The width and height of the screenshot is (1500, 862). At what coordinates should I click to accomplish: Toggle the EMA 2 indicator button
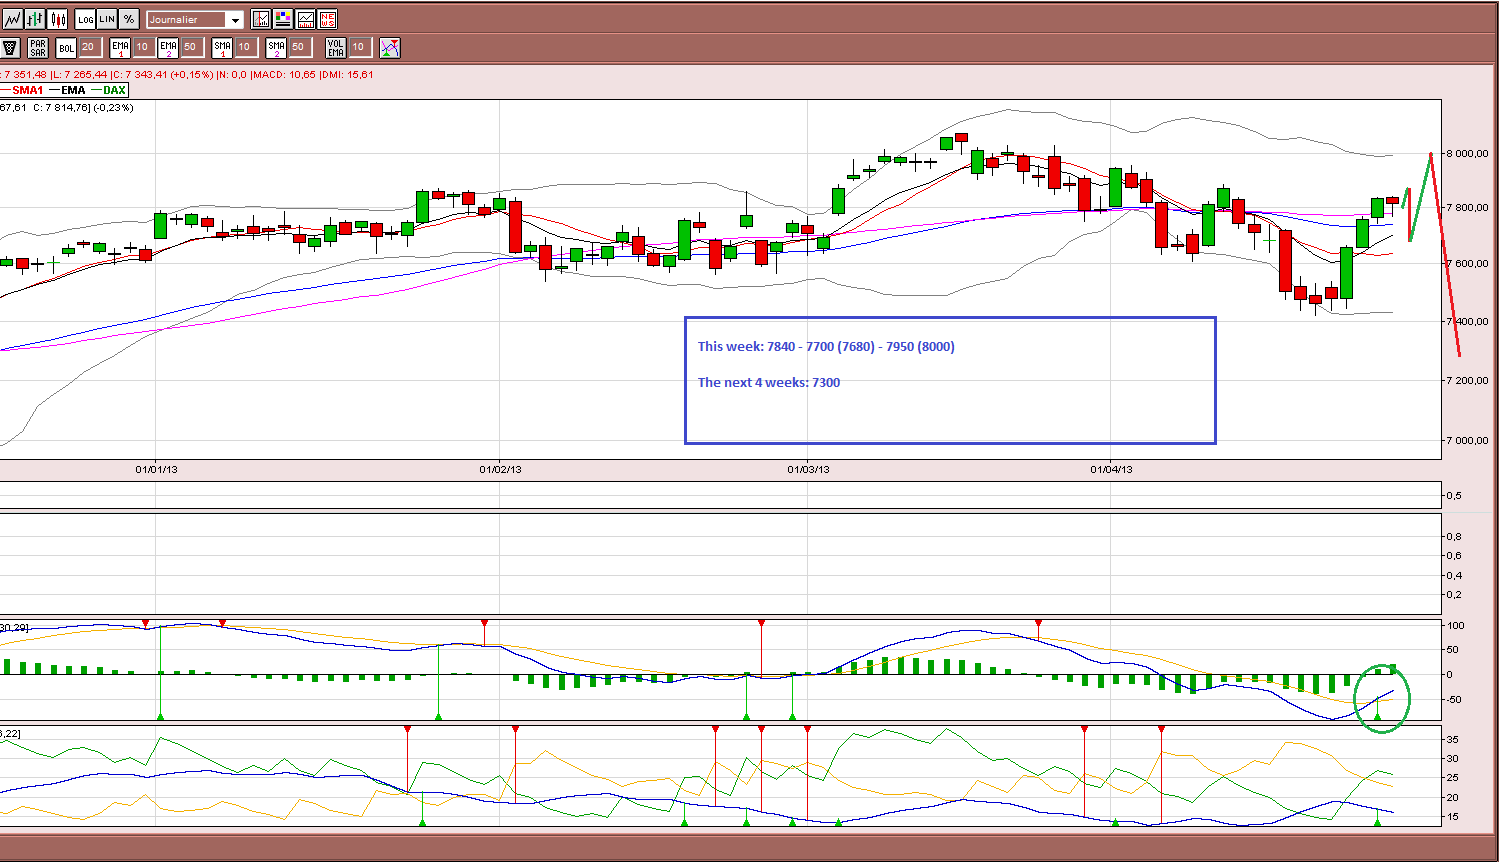[x=168, y=47]
